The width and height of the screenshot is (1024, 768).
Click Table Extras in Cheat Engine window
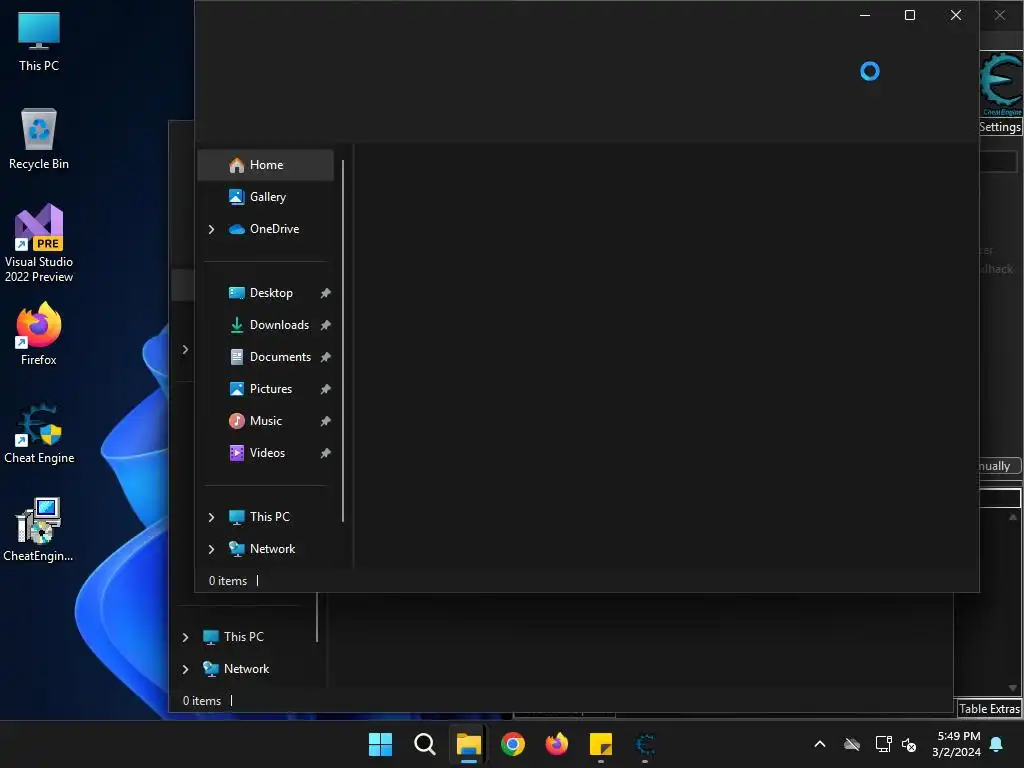point(989,709)
